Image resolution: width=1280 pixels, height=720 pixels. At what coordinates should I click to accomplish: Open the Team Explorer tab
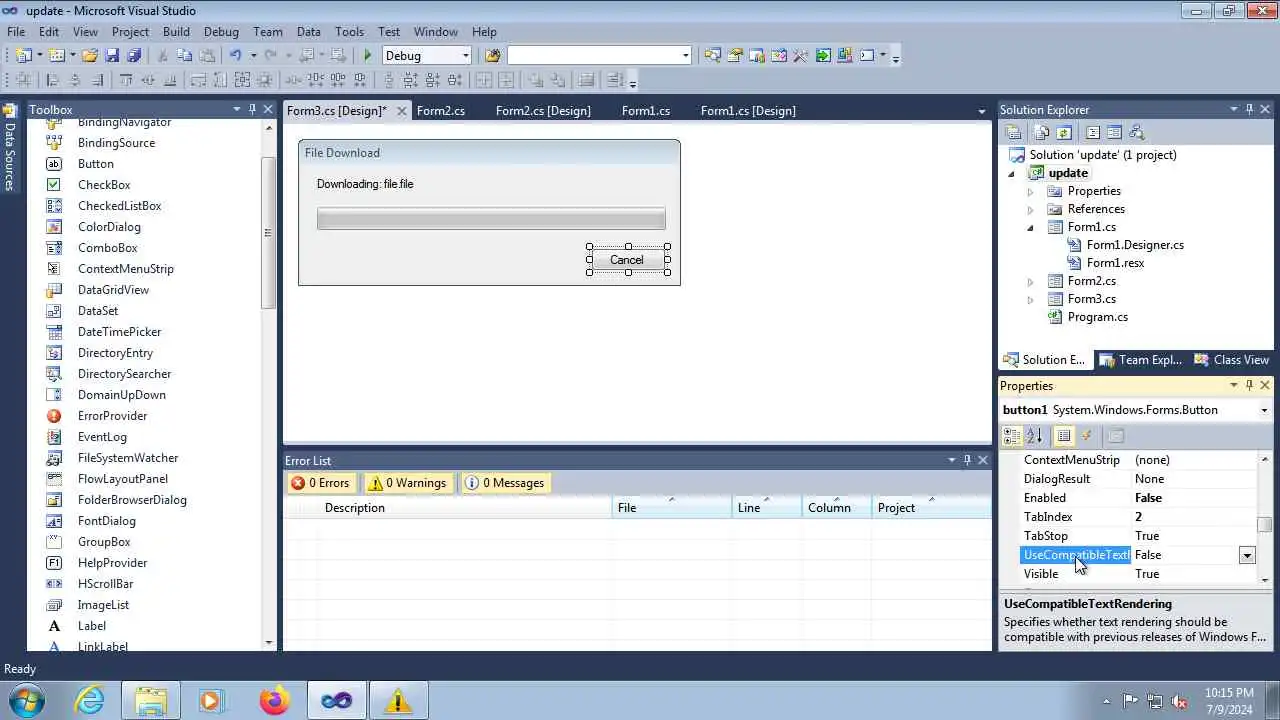pyautogui.click(x=1141, y=360)
